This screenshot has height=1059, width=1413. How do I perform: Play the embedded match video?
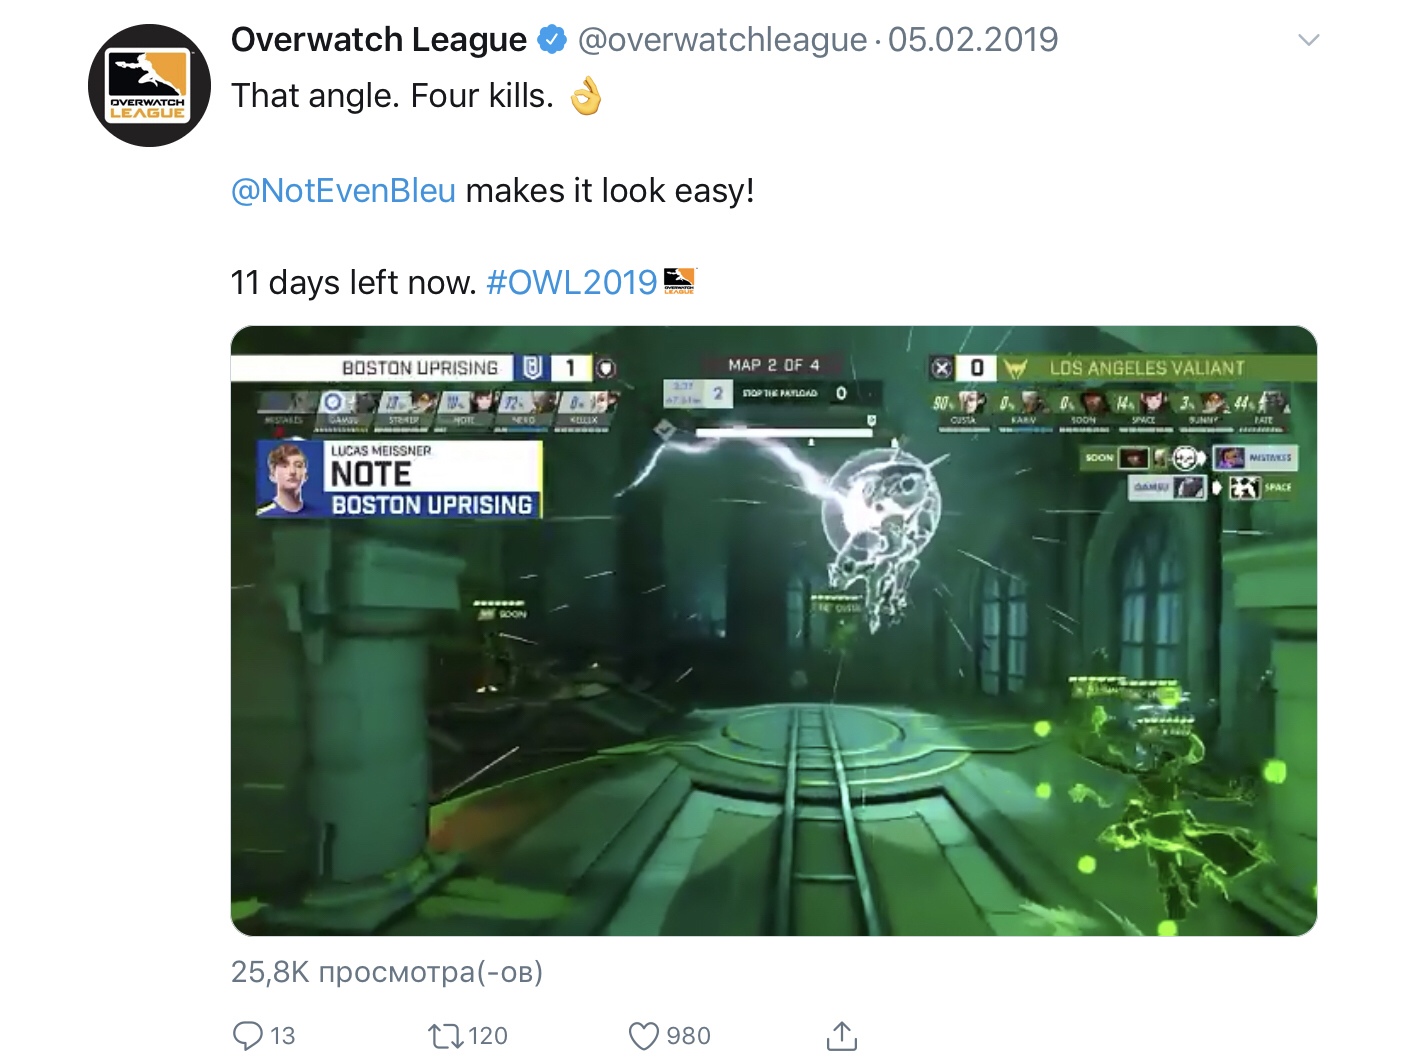point(774,631)
